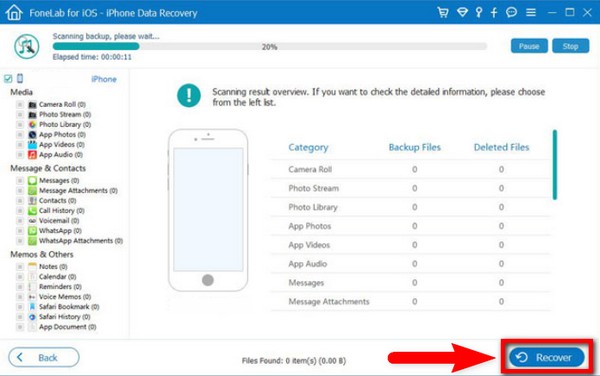
Task: Click the Backup Files column header
Action: 415,147
